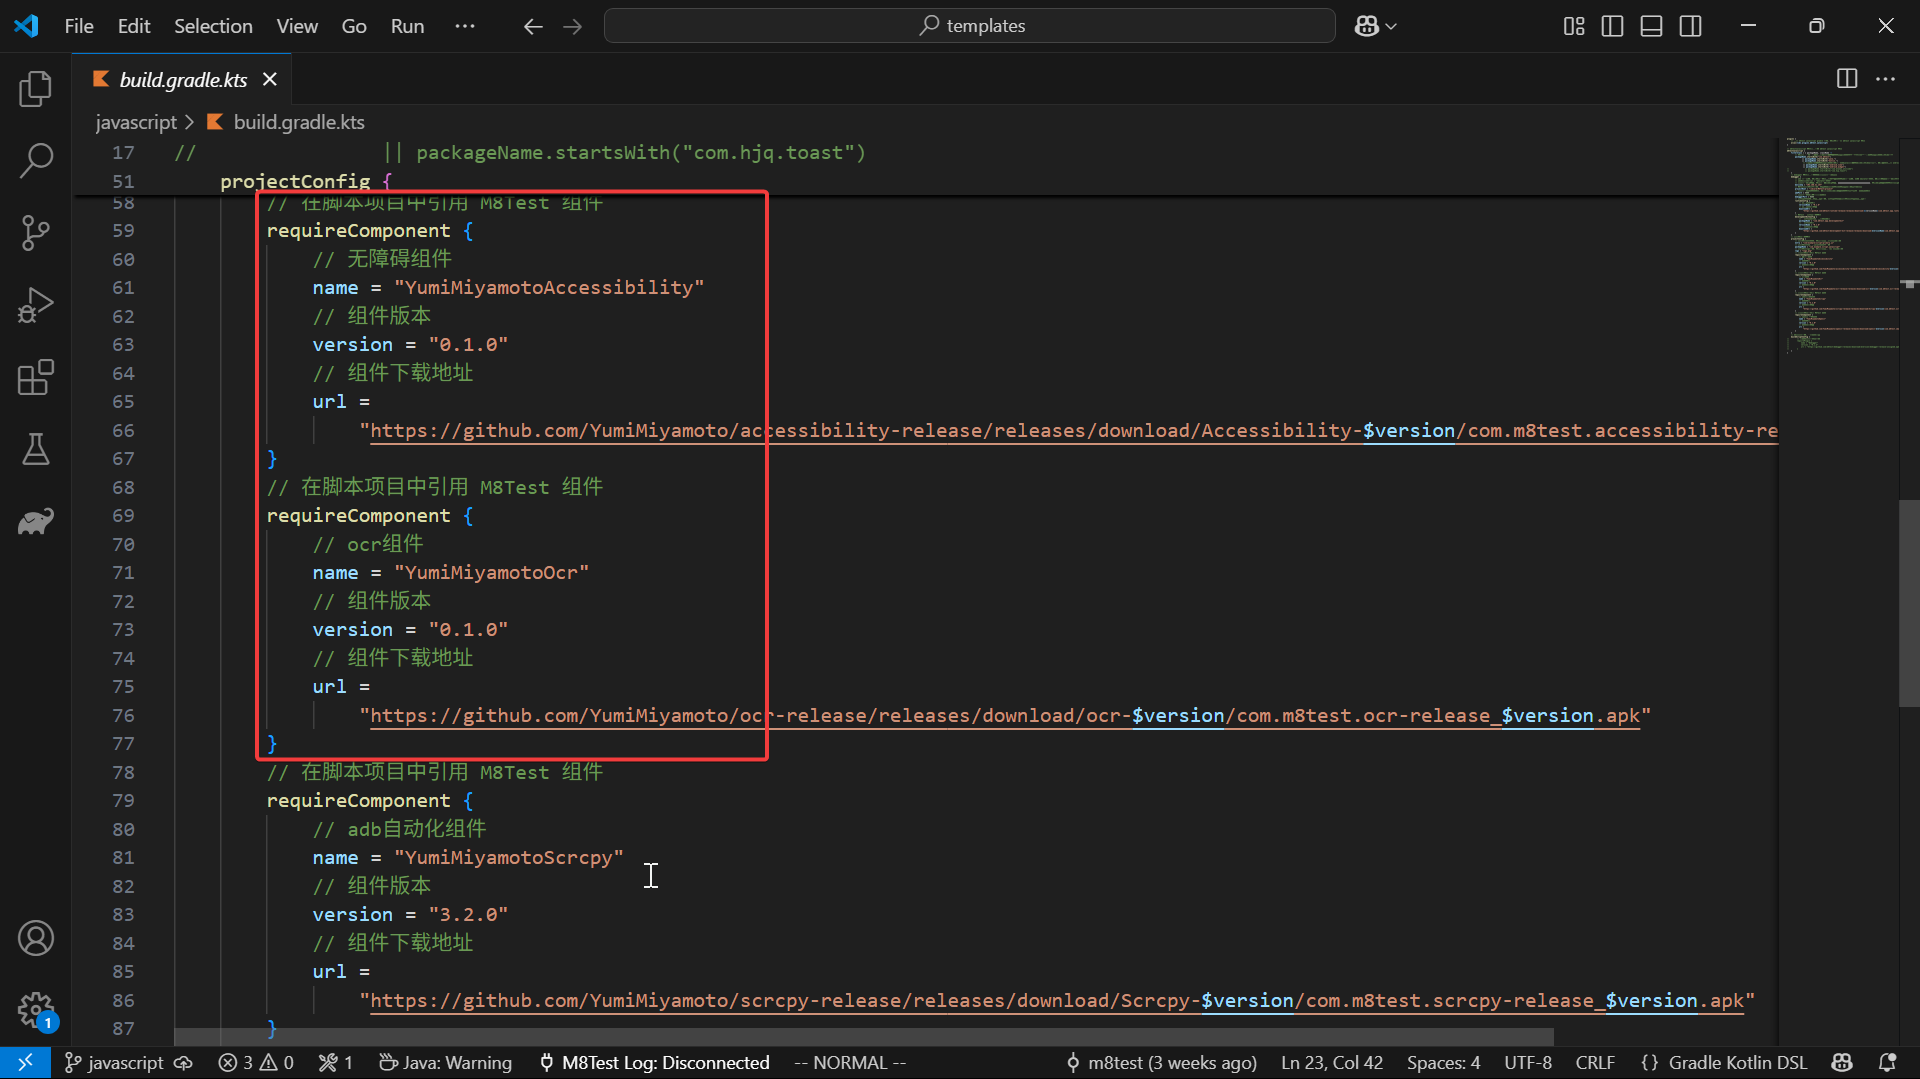The width and height of the screenshot is (1920, 1079).
Task: Open the Gradle elephant view
Action: coord(36,521)
